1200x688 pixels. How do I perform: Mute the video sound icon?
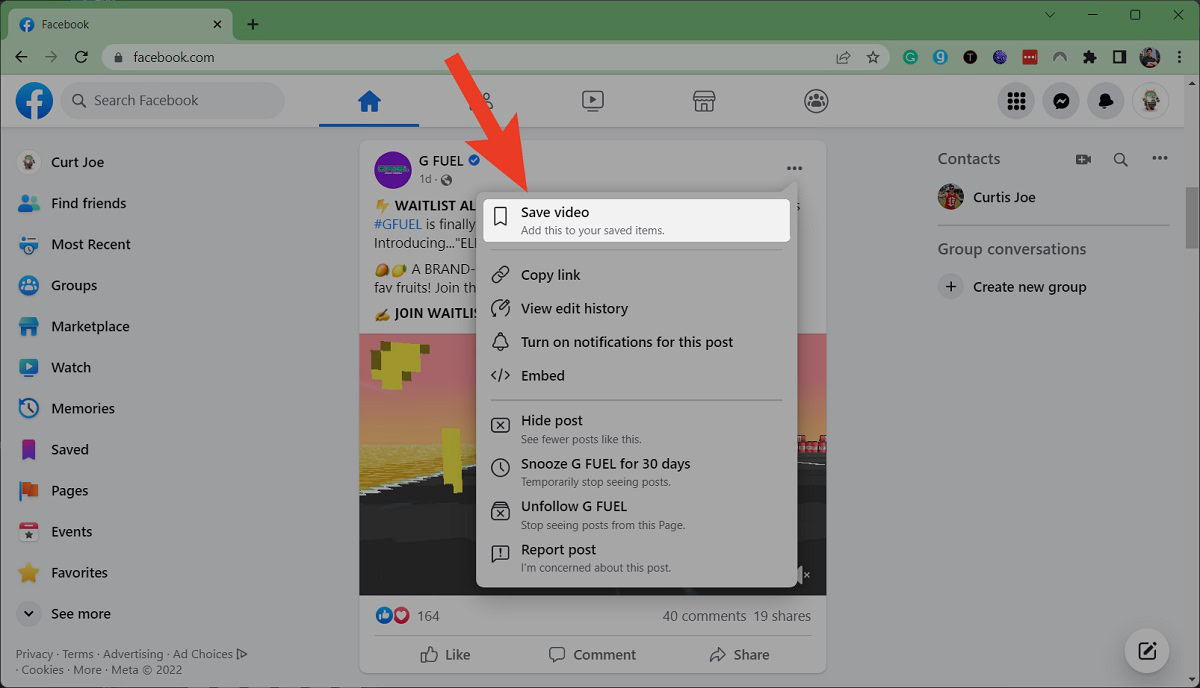pyautogui.click(x=802, y=575)
